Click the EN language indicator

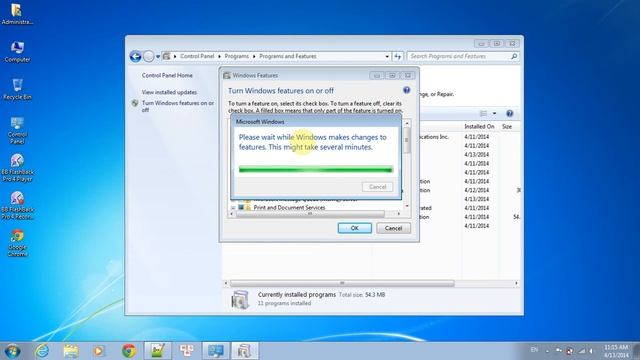[x=534, y=350]
